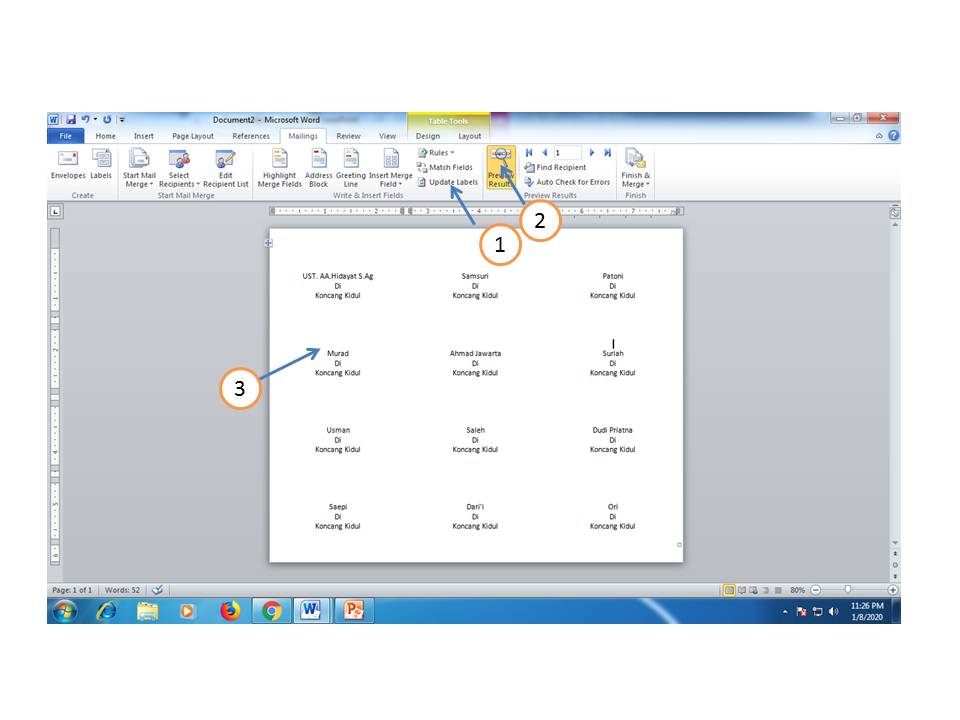Switch to the View tab
Viewport: 960px width, 720px height.
pos(387,136)
